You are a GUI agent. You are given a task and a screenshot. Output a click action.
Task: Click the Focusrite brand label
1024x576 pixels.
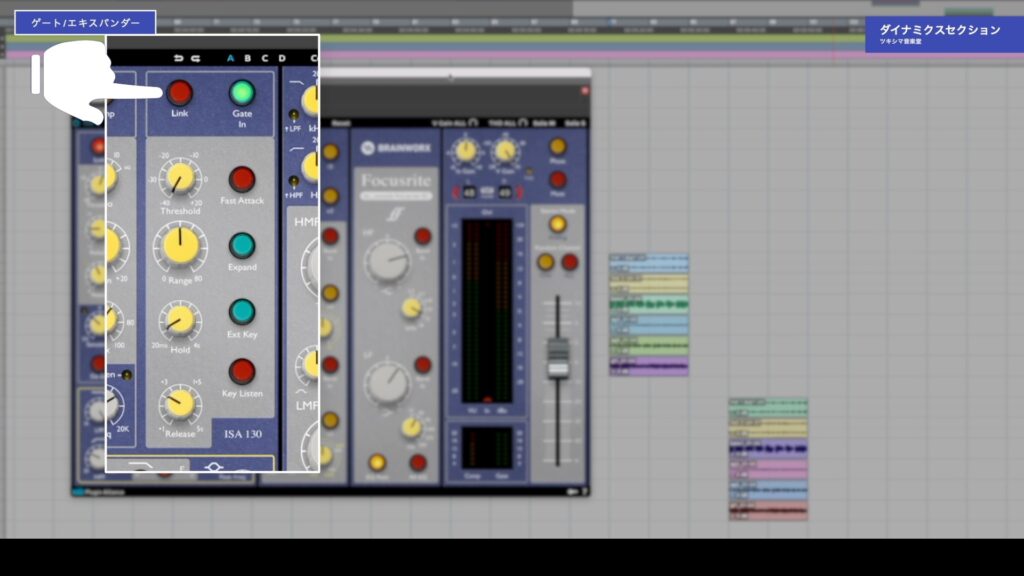click(396, 180)
